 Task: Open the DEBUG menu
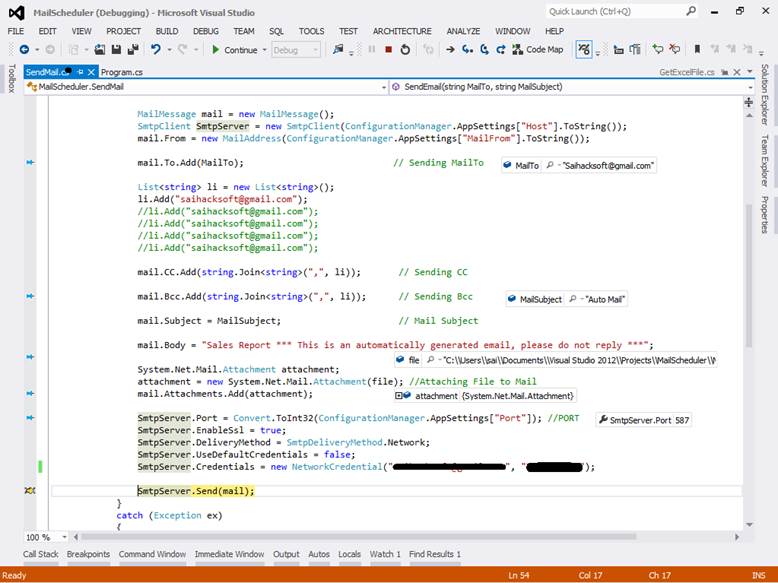(205, 31)
